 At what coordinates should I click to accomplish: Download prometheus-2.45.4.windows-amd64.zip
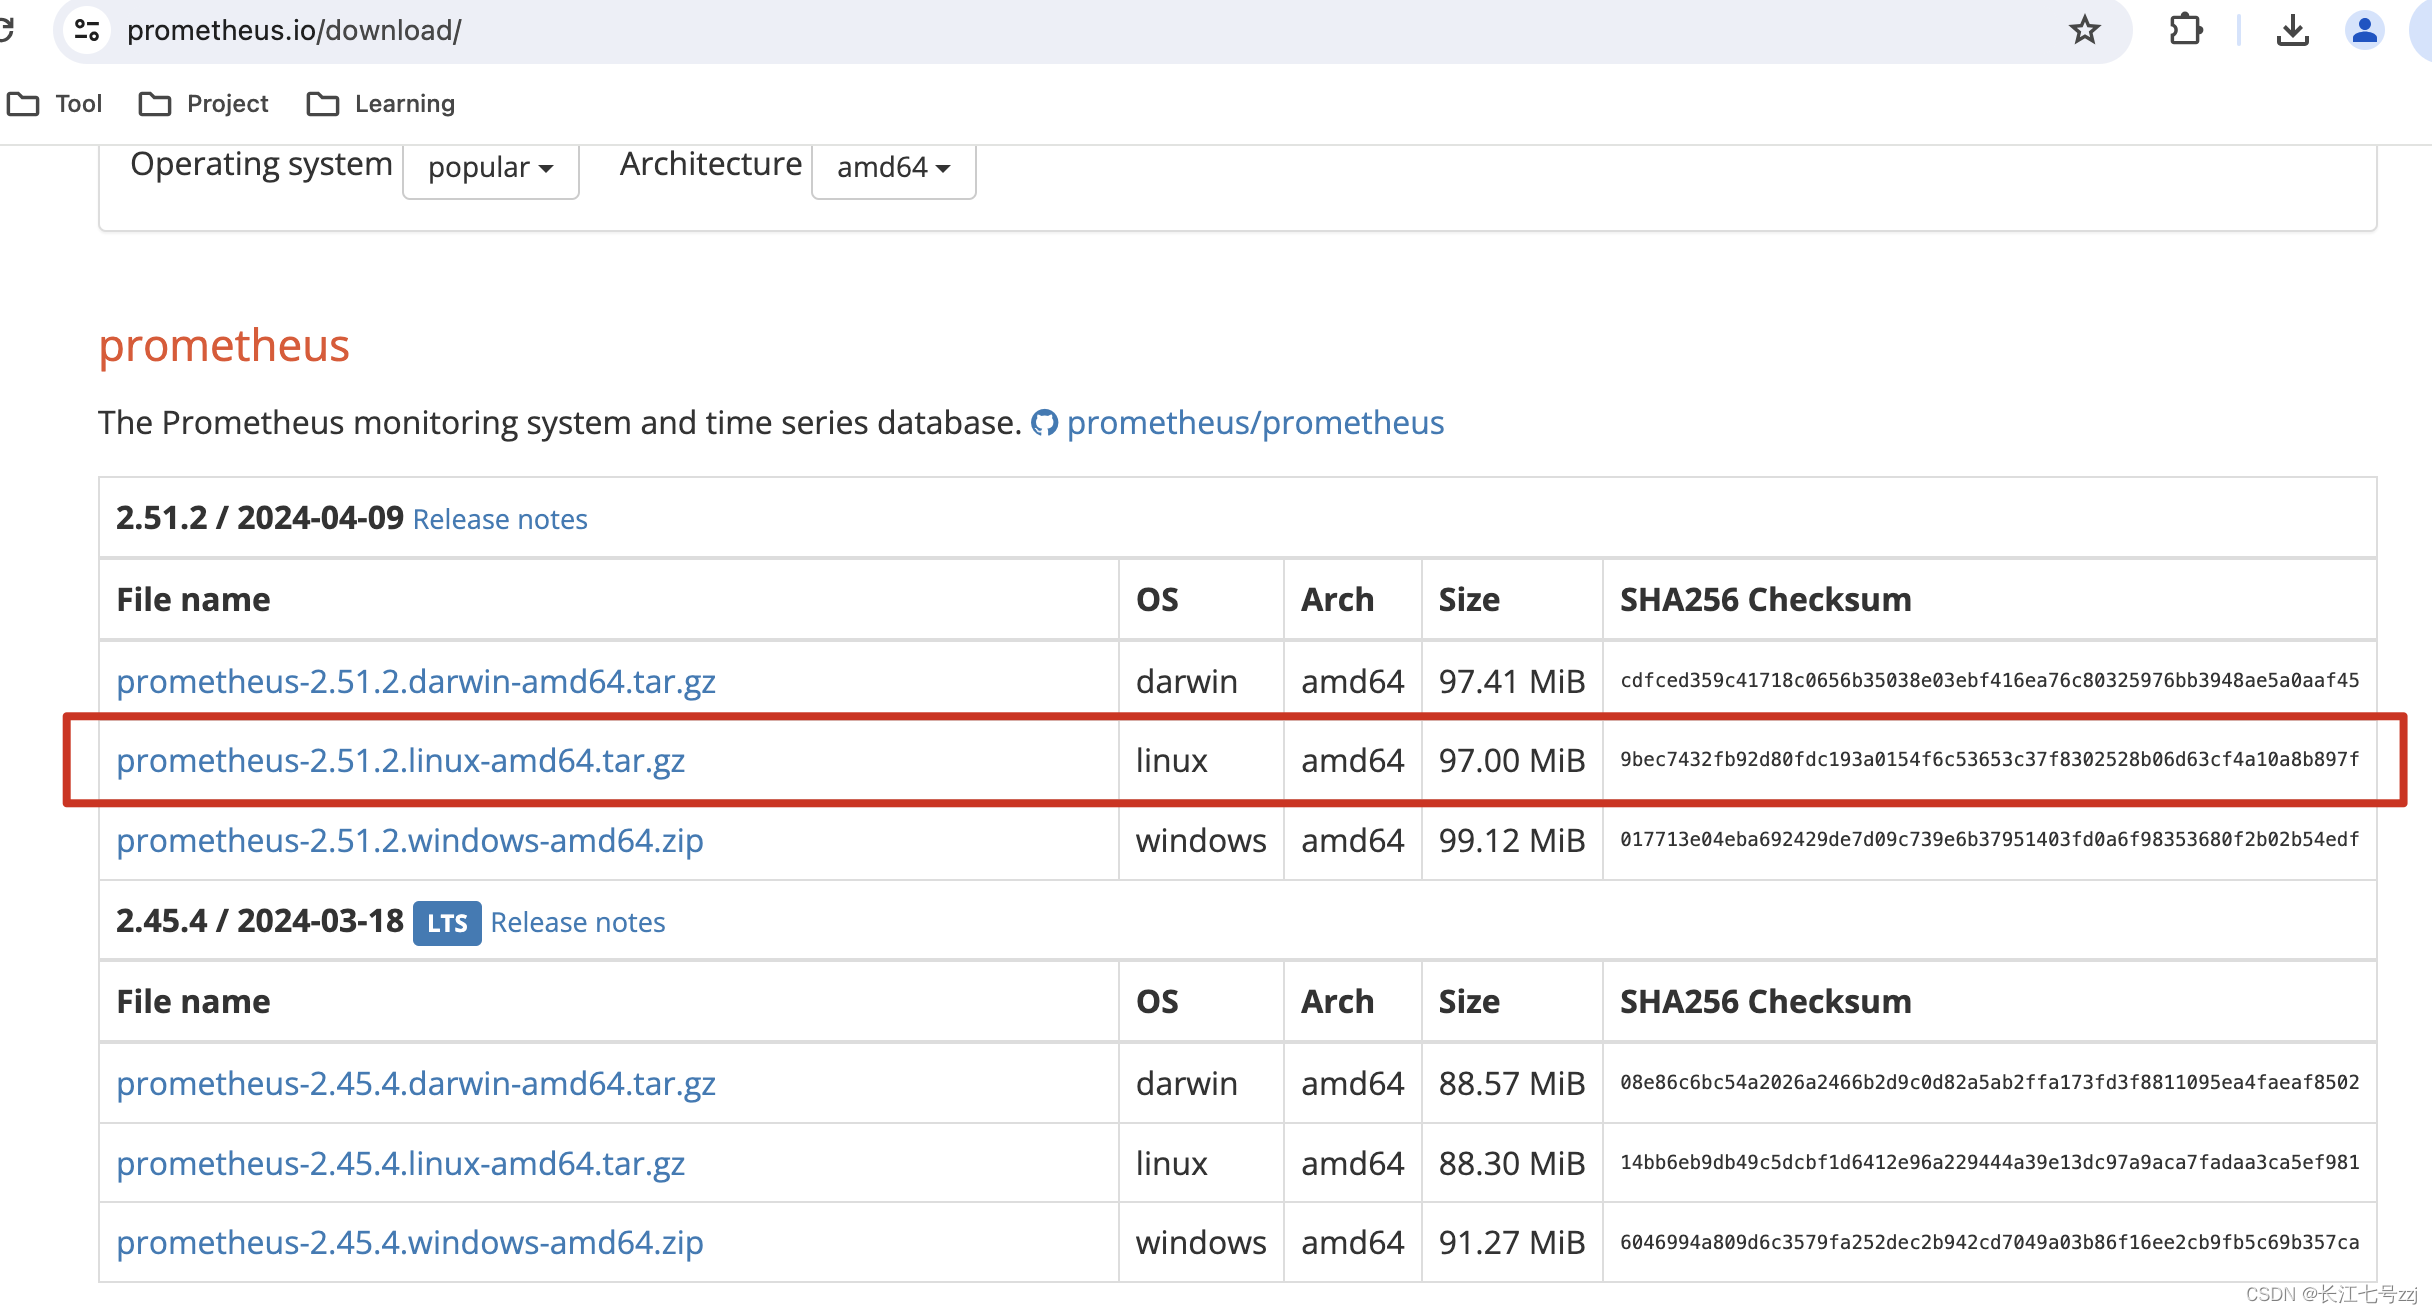coord(410,1243)
